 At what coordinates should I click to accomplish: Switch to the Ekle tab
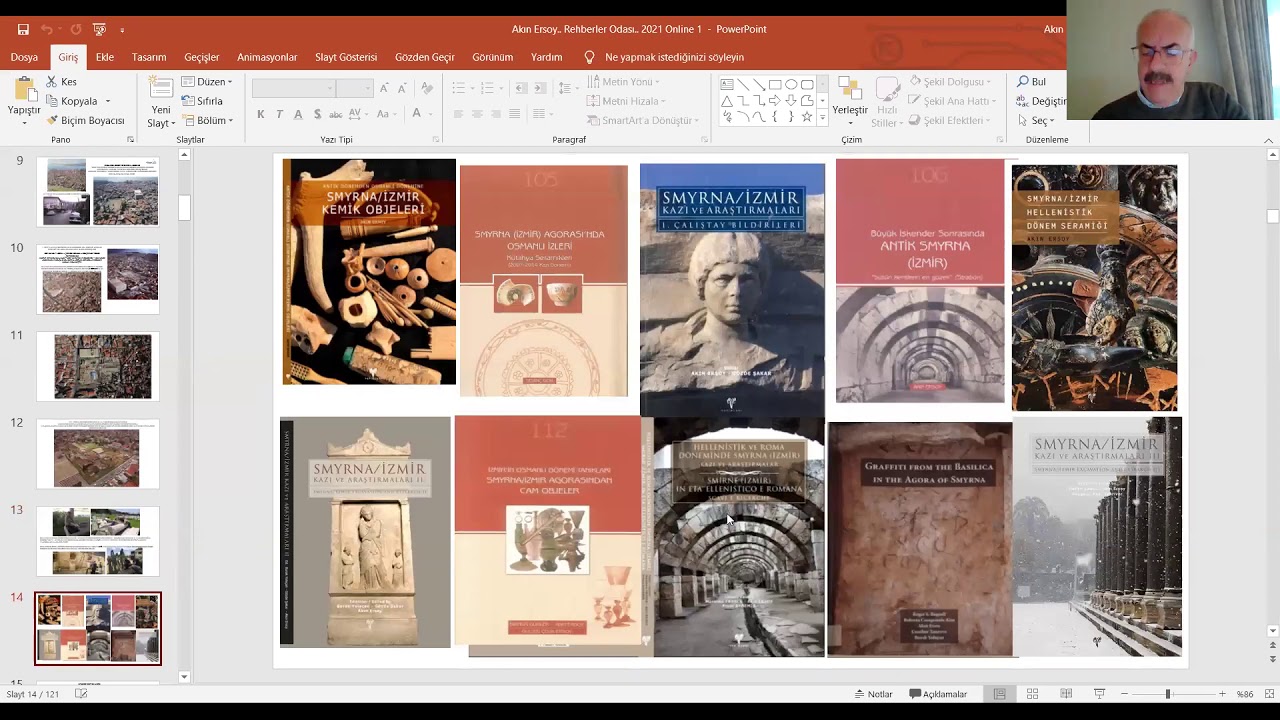point(105,57)
